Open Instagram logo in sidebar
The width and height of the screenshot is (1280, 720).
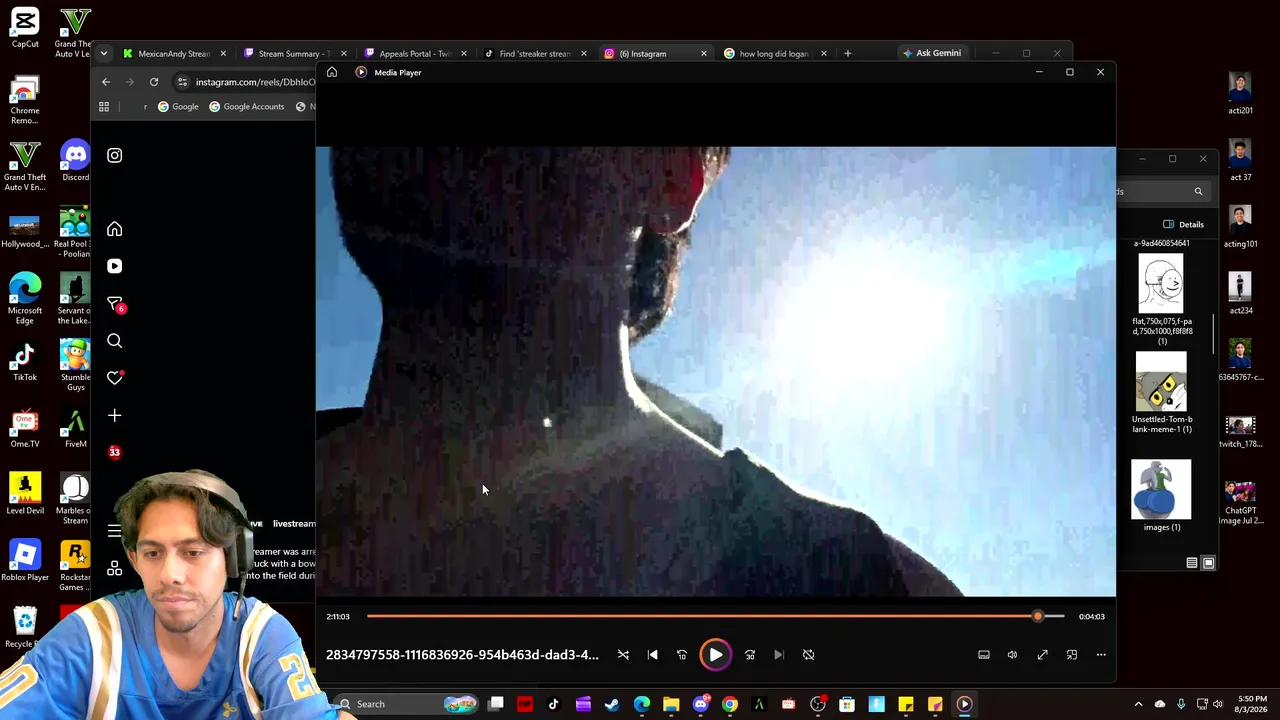(115, 156)
